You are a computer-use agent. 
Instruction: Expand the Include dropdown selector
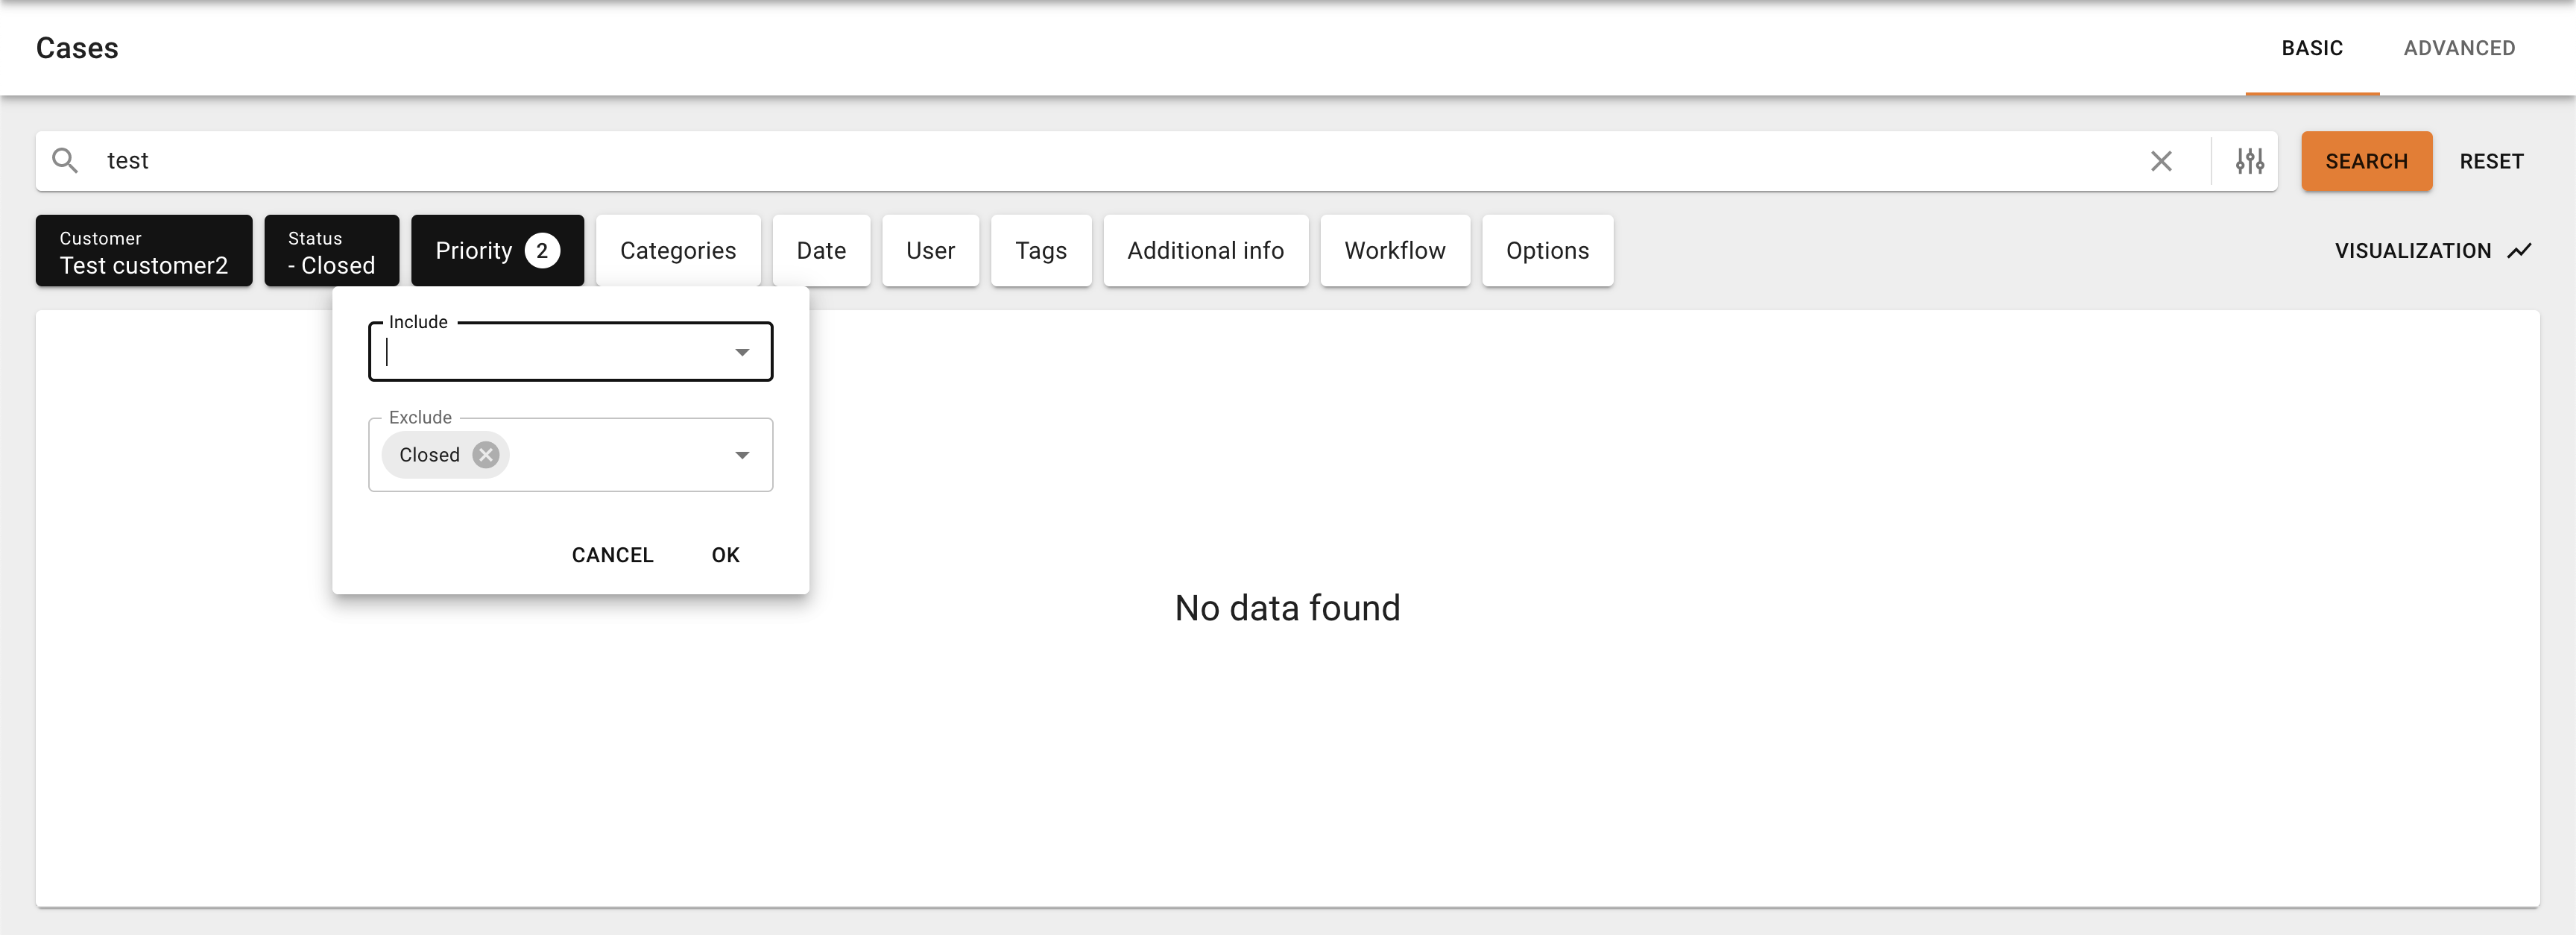[742, 352]
